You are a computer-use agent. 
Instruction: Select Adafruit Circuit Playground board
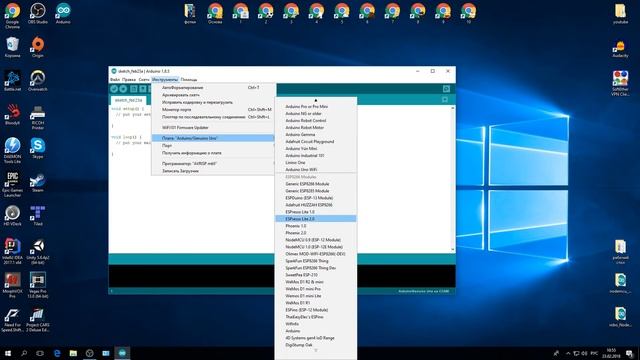pyautogui.click(x=316, y=141)
